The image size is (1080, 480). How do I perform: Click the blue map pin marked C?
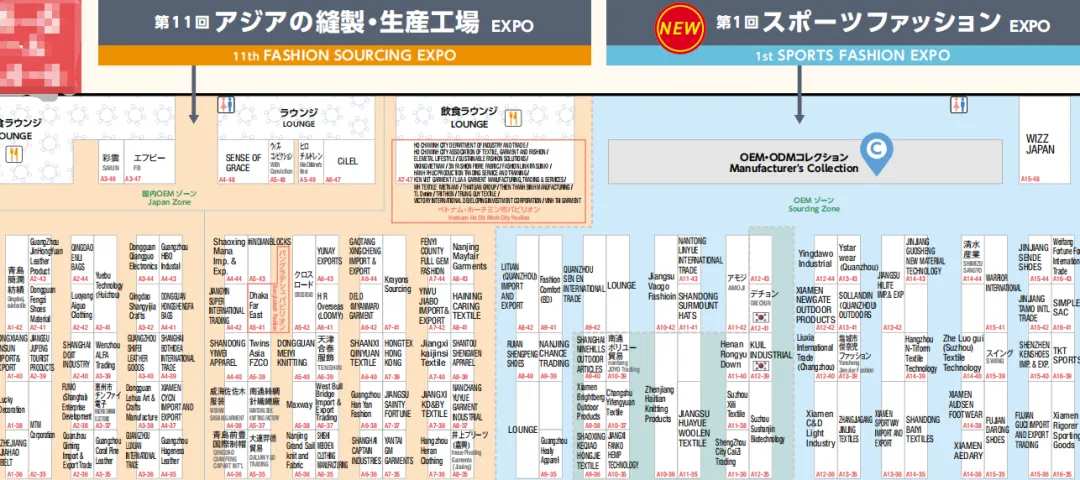(x=875, y=154)
